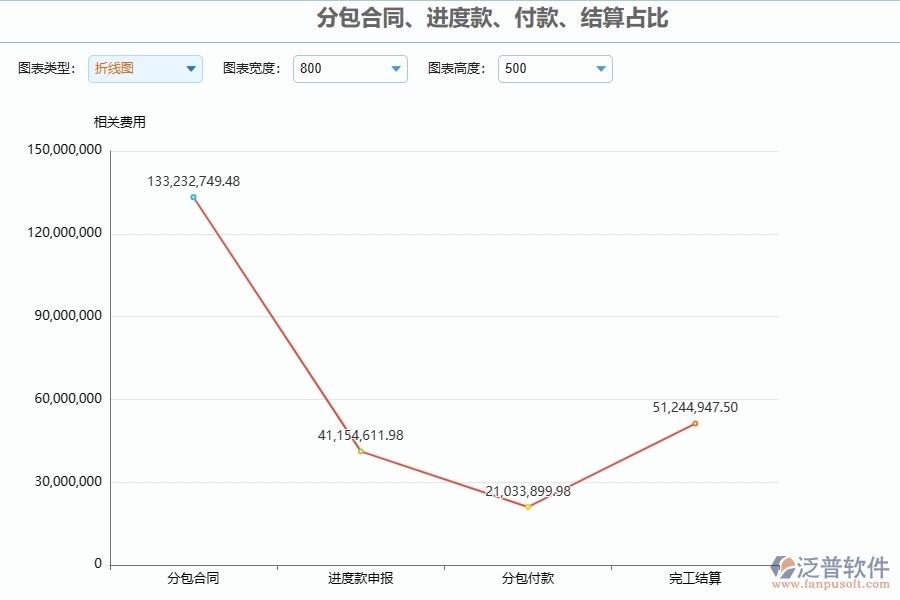This screenshot has height=600, width=900.
Task: Click the dropdown arrow on 500 selector
Action: [x=600, y=69]
